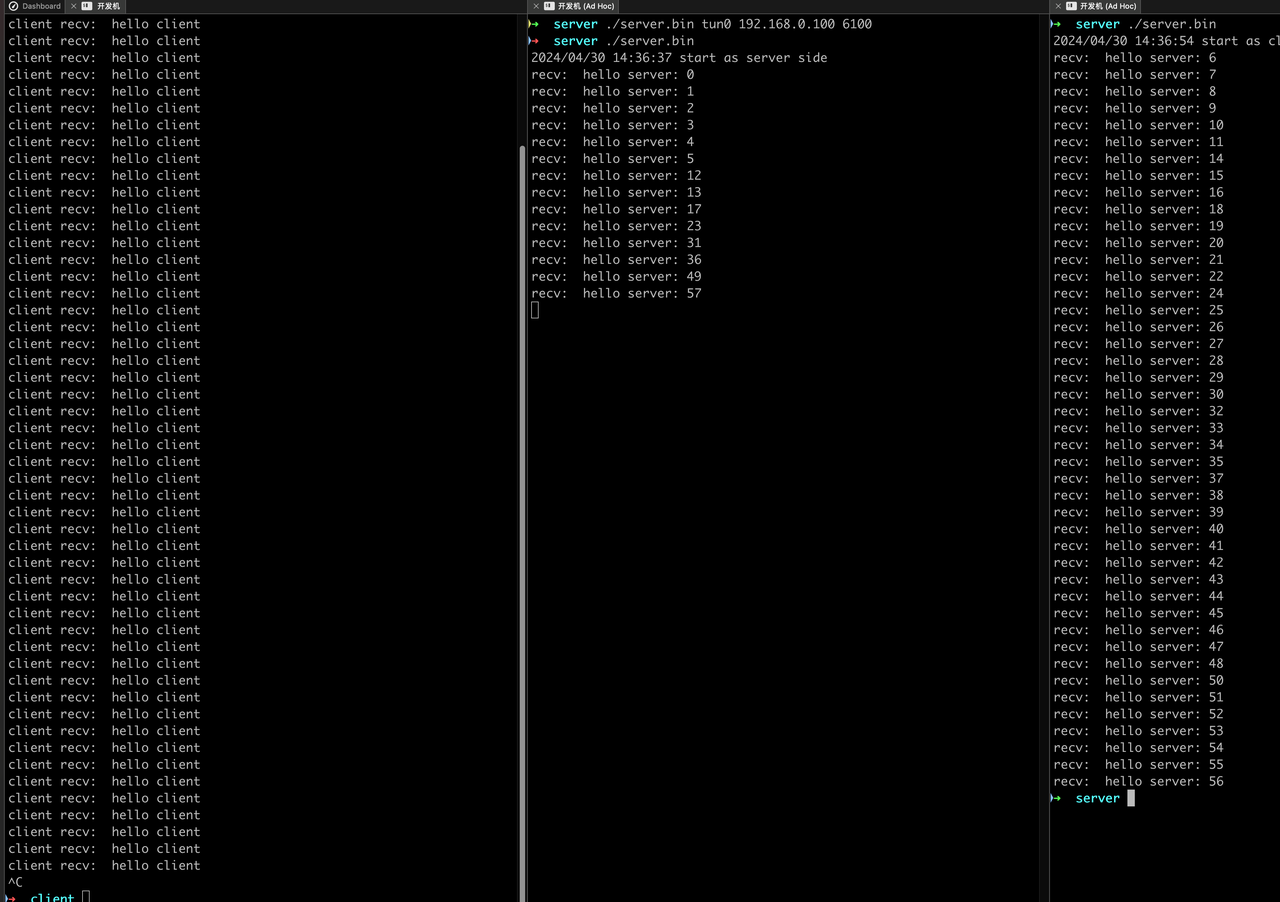Click the ^C line in left pane
1280x902 pixels.
(x=15, y=882)
